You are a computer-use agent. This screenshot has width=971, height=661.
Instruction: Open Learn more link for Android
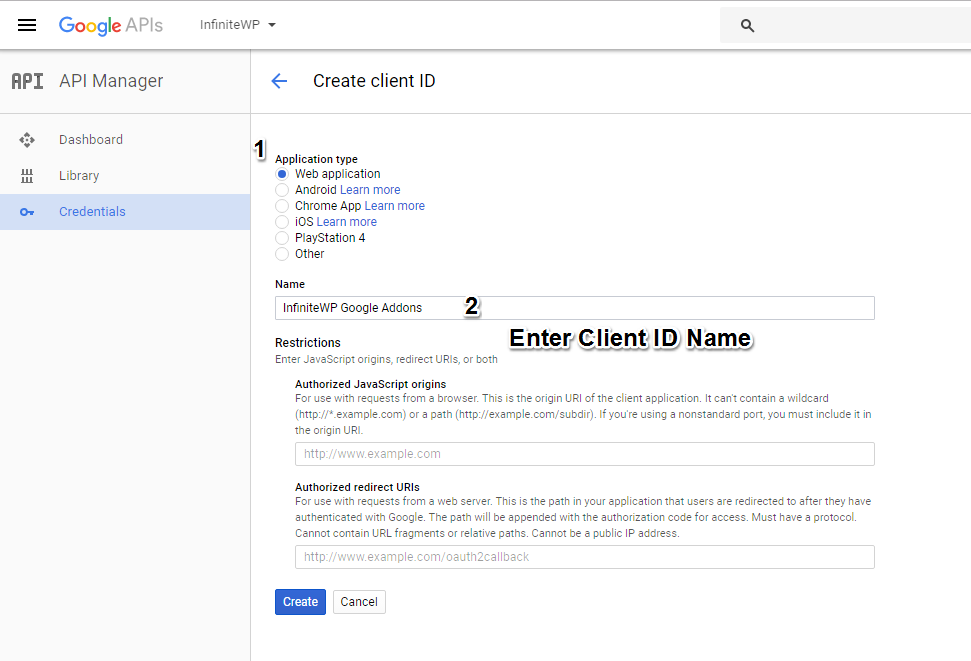coord(370,190)
